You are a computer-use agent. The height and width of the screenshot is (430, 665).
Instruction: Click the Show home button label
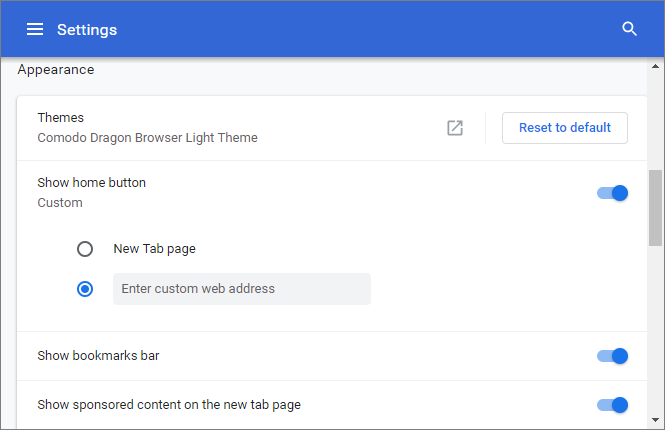point(92,182)
